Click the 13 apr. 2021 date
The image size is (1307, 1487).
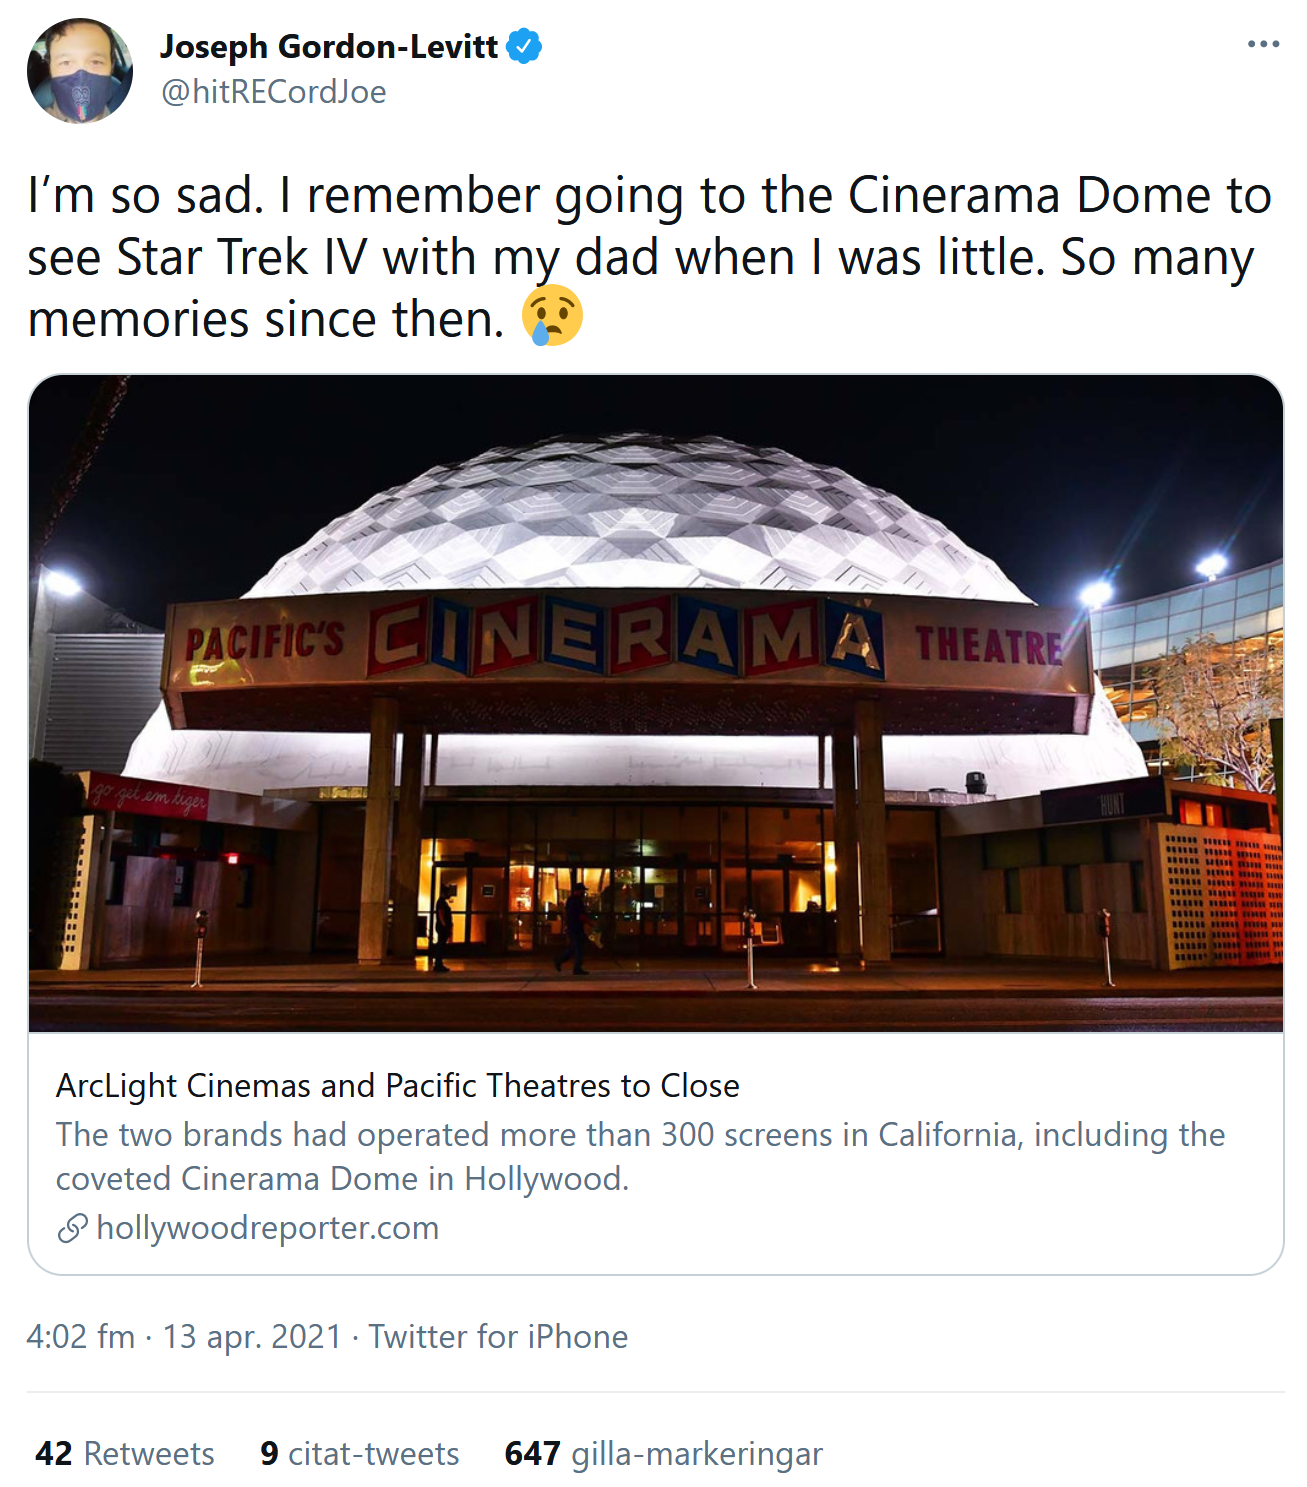[x=252, y=1337]
